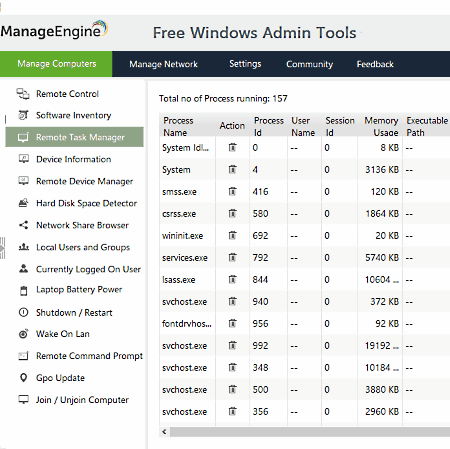This screenshot has width=450, height=449.
Task: Click the 1864 KB memory value
Action: 382,214
